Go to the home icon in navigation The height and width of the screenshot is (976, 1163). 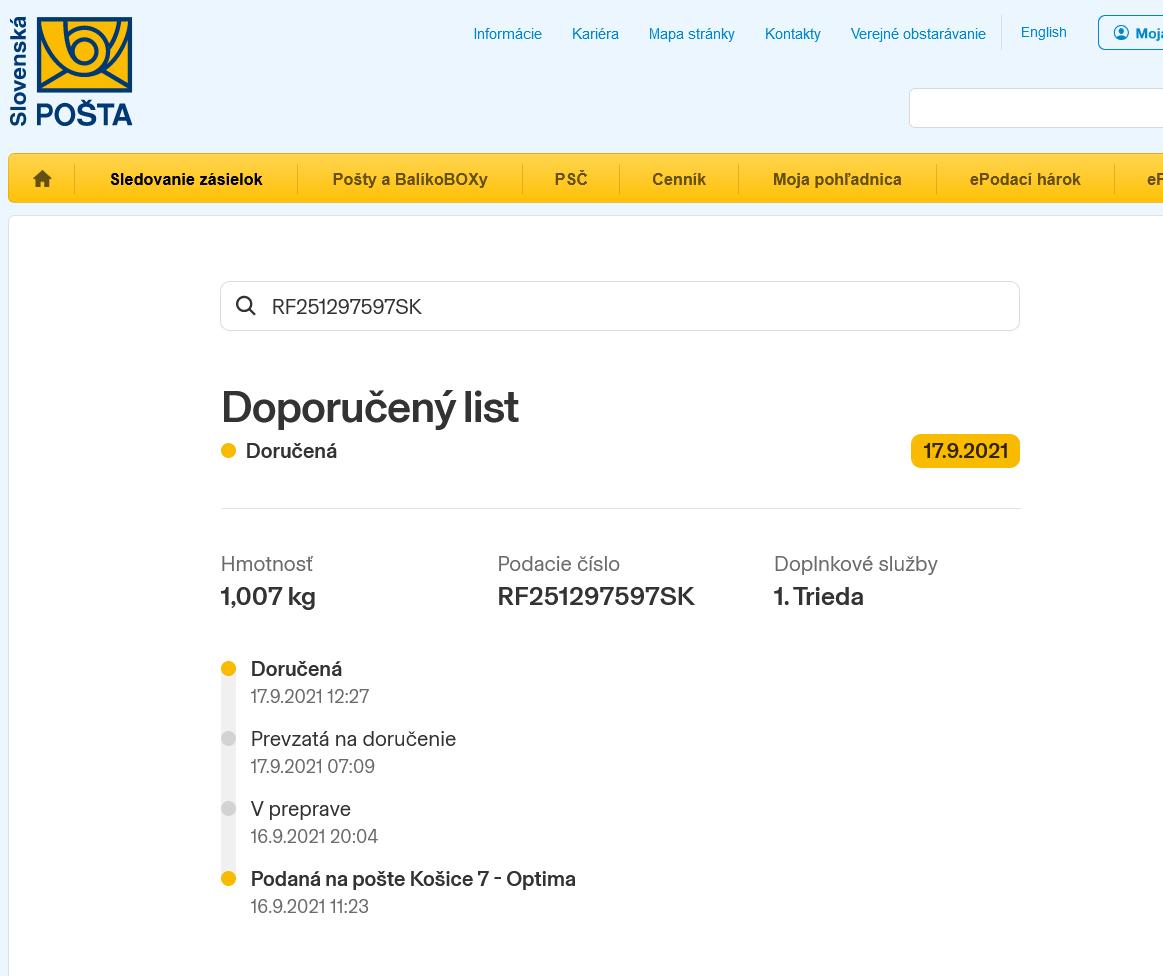42,179
